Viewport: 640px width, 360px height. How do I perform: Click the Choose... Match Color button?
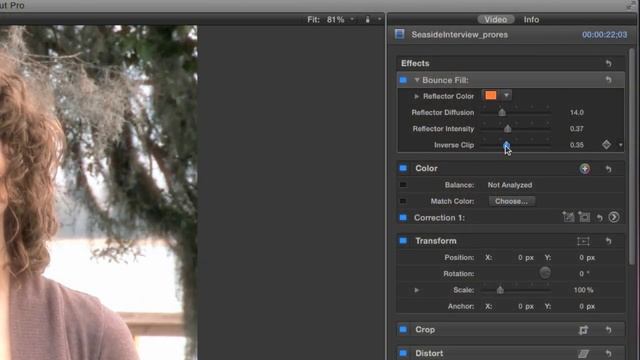point(511,201)
